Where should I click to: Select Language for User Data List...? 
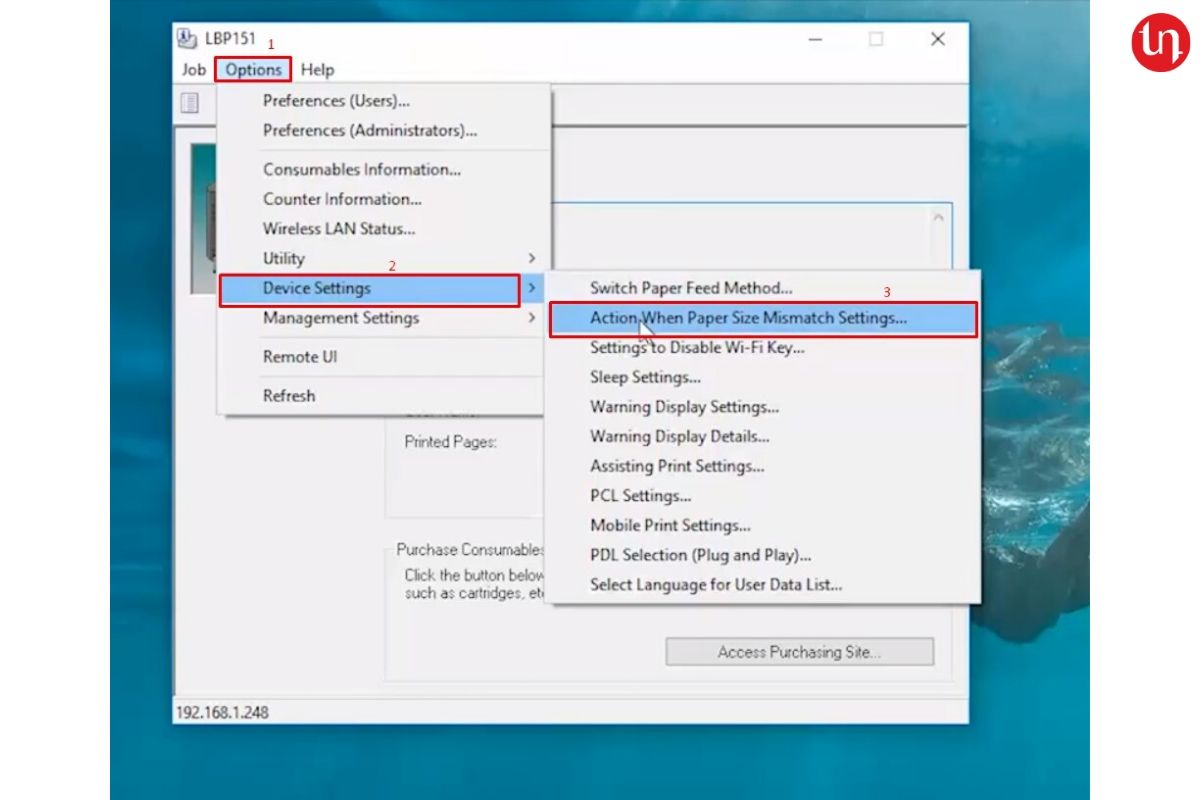point(763,585)
